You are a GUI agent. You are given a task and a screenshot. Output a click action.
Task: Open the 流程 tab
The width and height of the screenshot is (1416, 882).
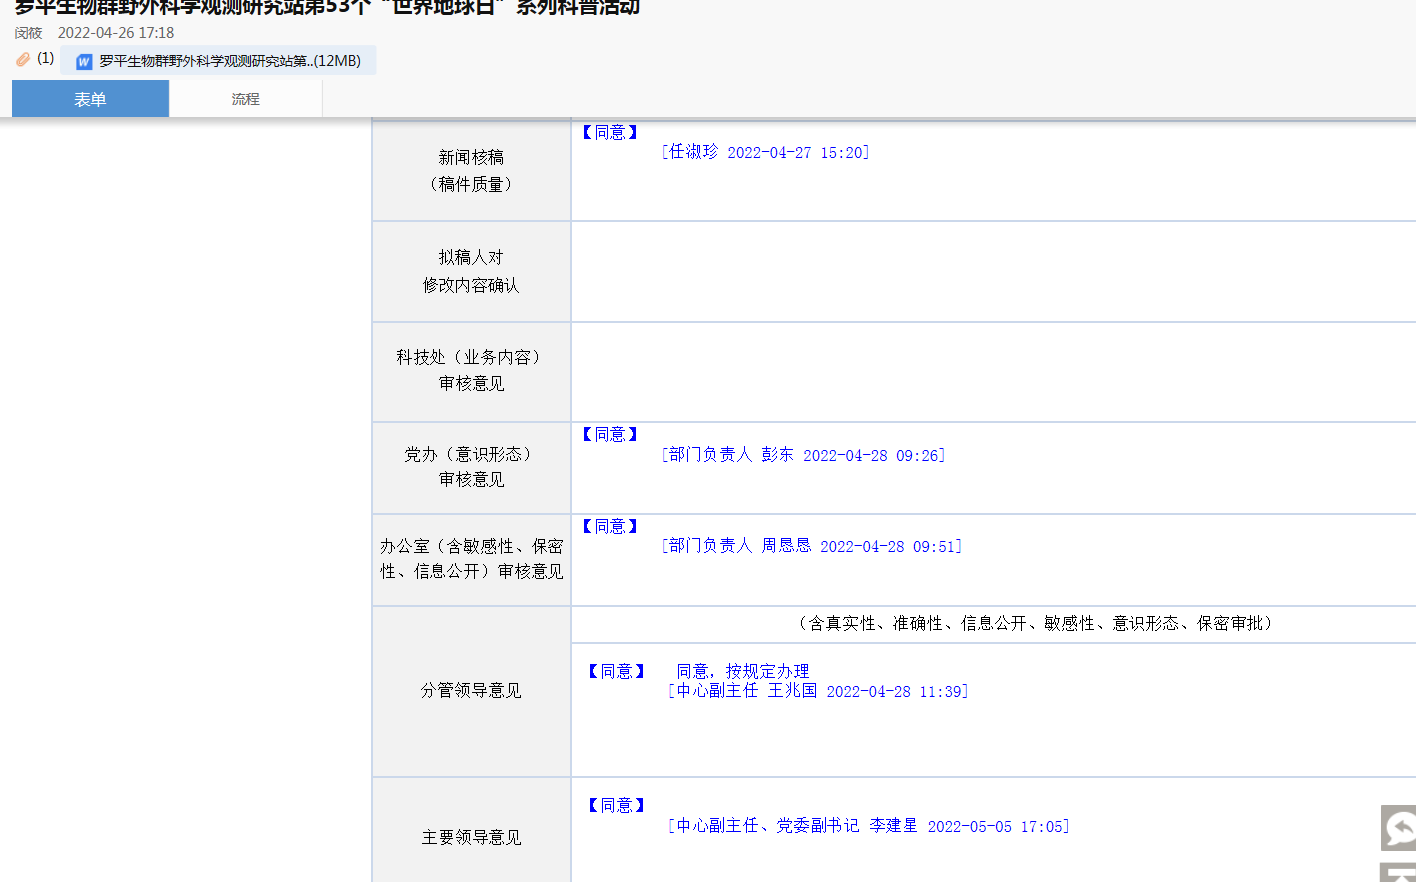coord(245,99)
